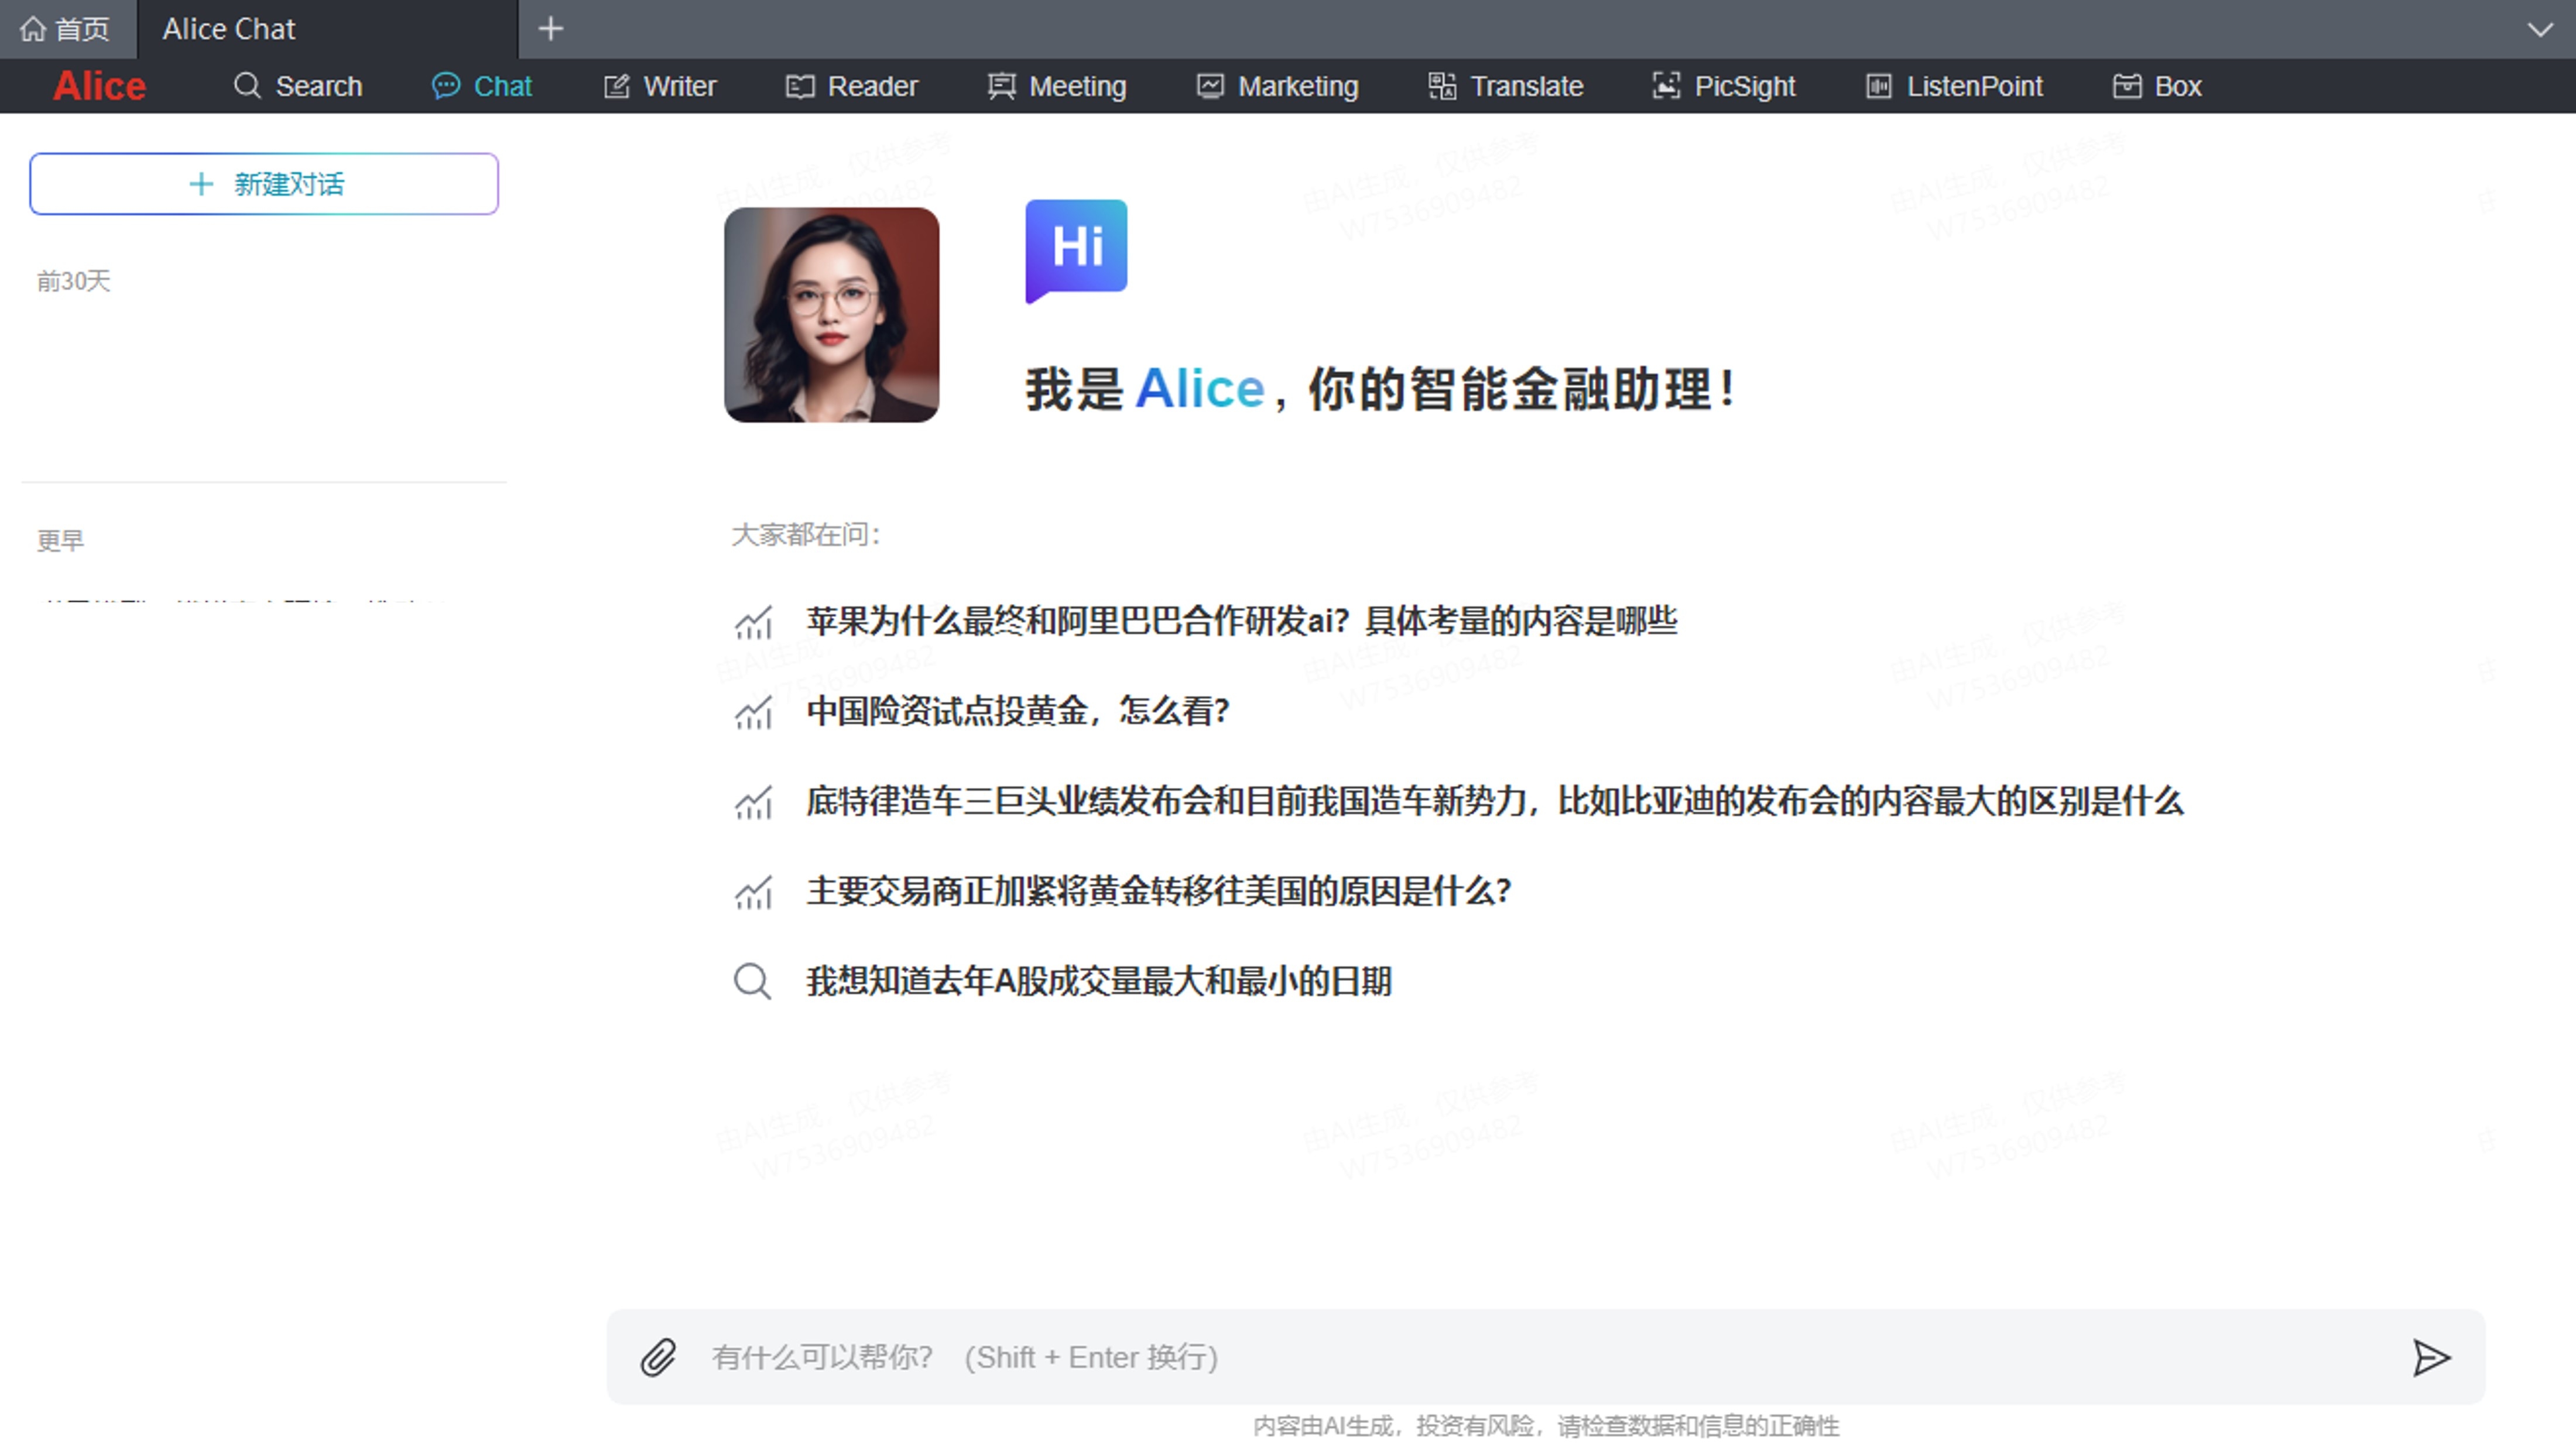Switch to the Alice Chat tab
Screen dimensions: 2576x1444
click(228, 28)
